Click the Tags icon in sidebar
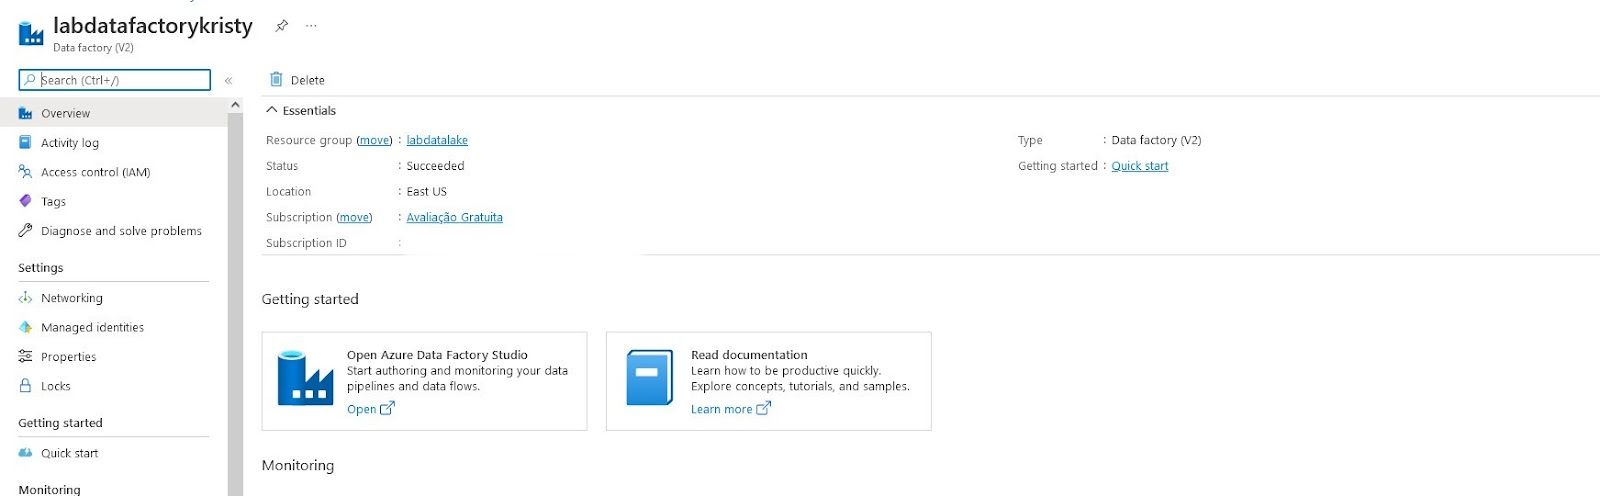The width and height of the screenshot is (1600, 496). (26, 201)
